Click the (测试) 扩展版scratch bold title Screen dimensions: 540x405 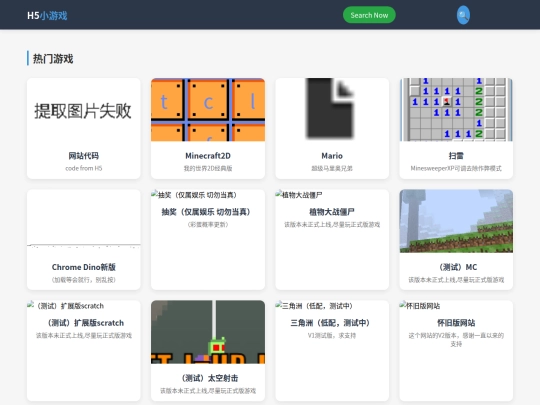84,323
